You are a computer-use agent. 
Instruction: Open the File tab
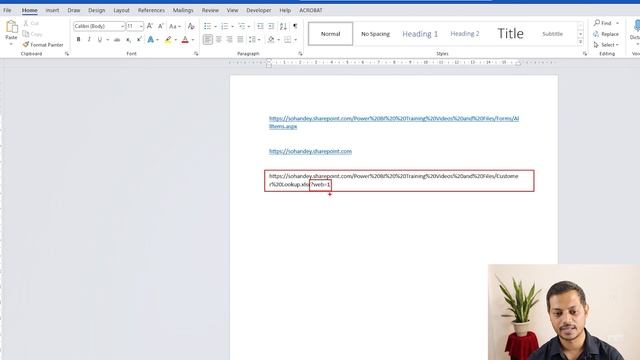[7, 10]
